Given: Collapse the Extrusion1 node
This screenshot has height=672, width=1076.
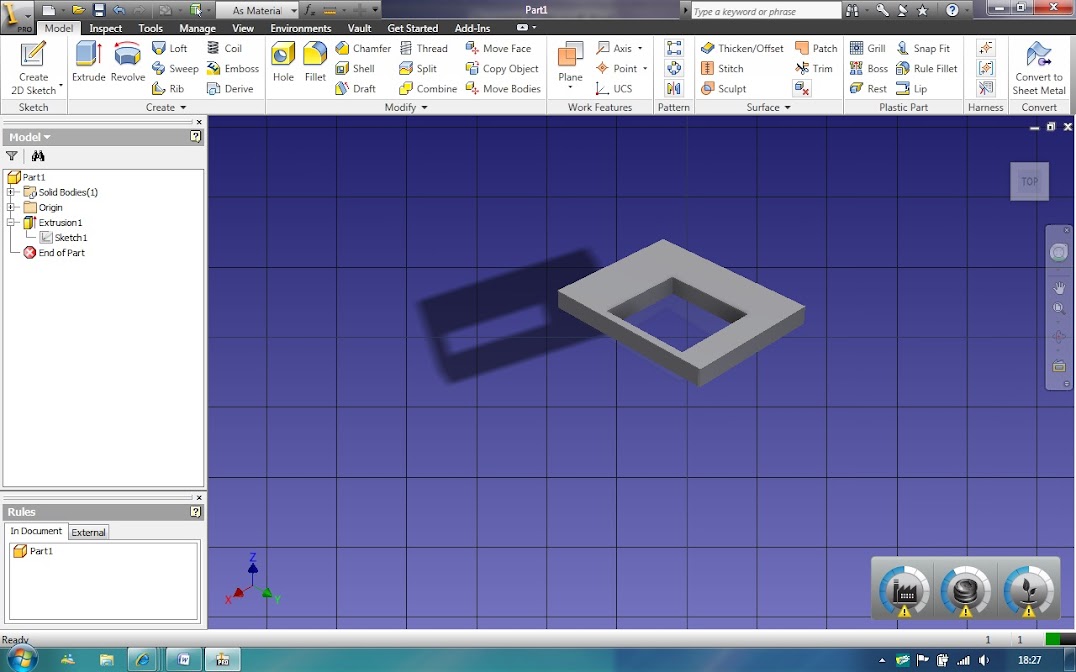Looking at the screenshot, I should click(x=10, y=222).
